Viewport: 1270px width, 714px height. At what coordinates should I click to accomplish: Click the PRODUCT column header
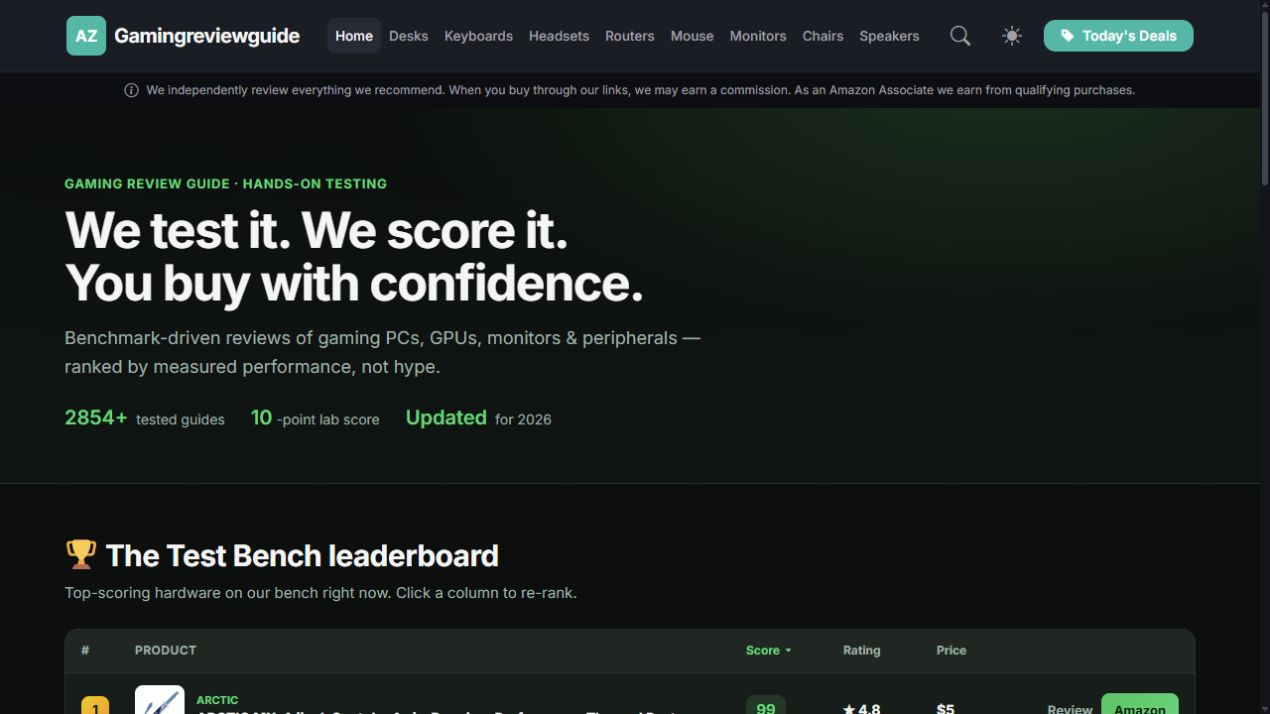click(165, 650)
